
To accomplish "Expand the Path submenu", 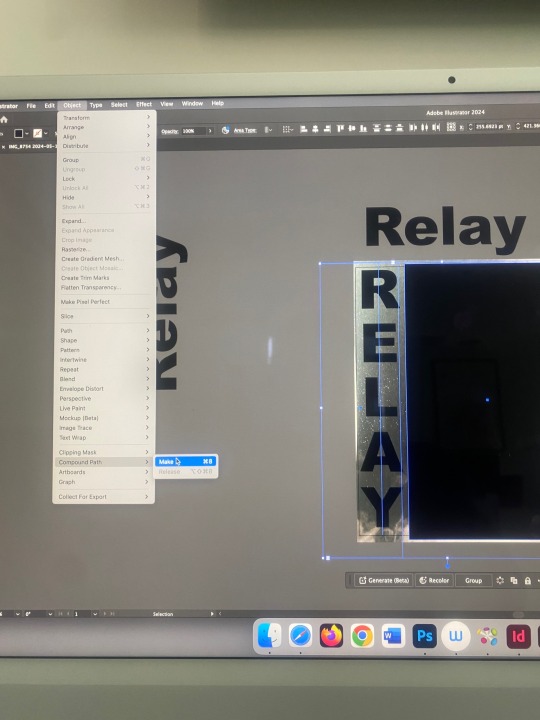I will [x=104, y=331].
